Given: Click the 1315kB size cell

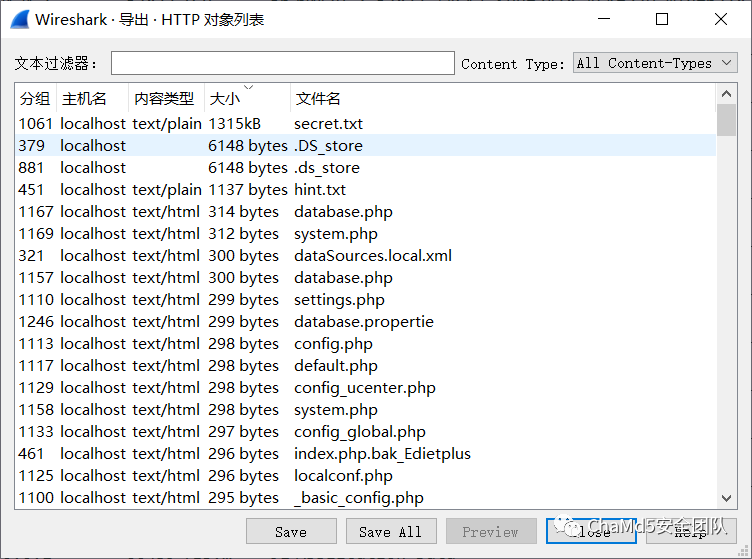Looking at the screenshot, I should click(x=235, y=124).
